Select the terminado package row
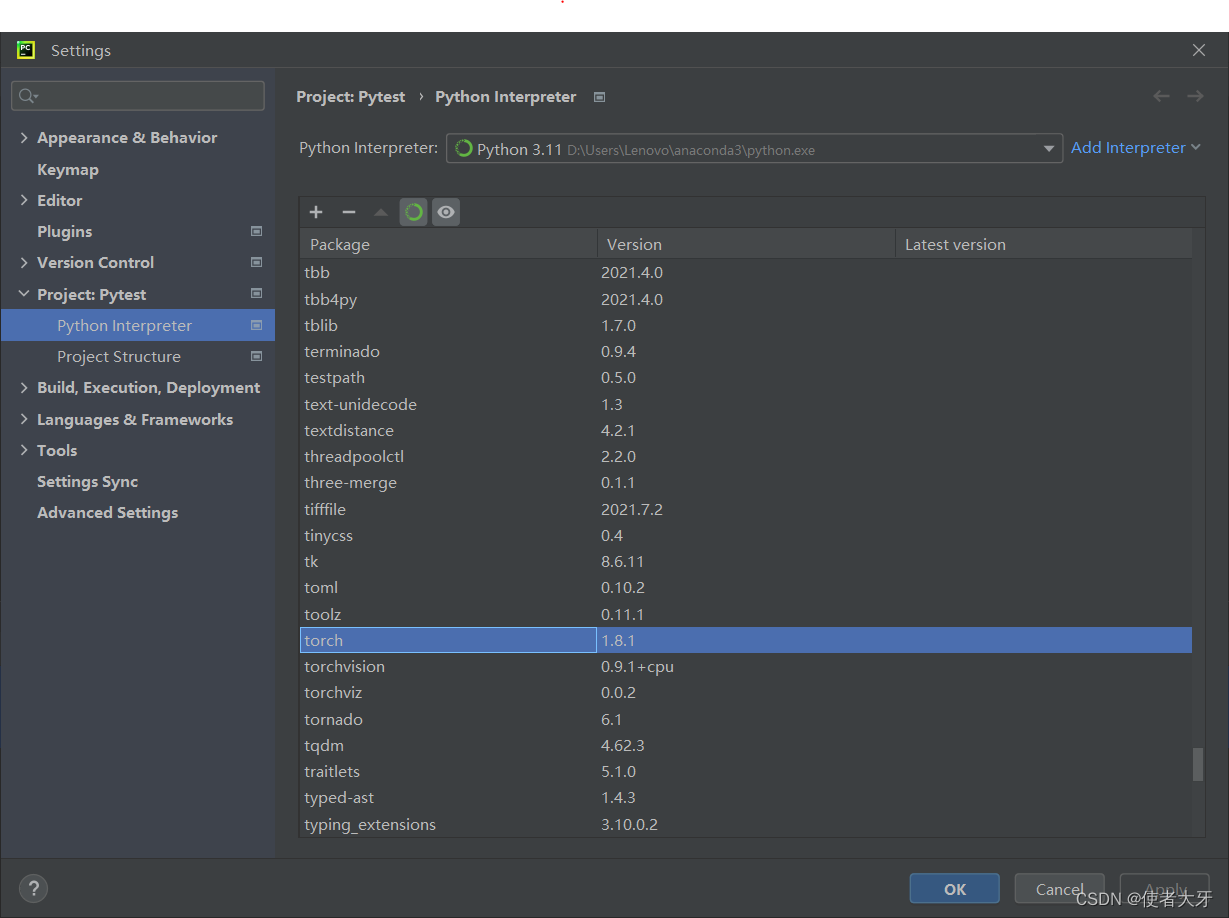 coord(746,351)
